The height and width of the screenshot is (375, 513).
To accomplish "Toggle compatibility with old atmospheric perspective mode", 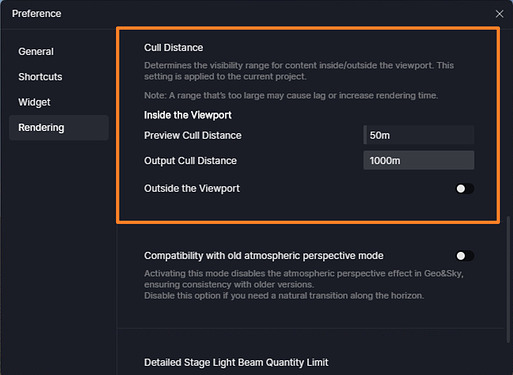I will click(x=465, y=256).
